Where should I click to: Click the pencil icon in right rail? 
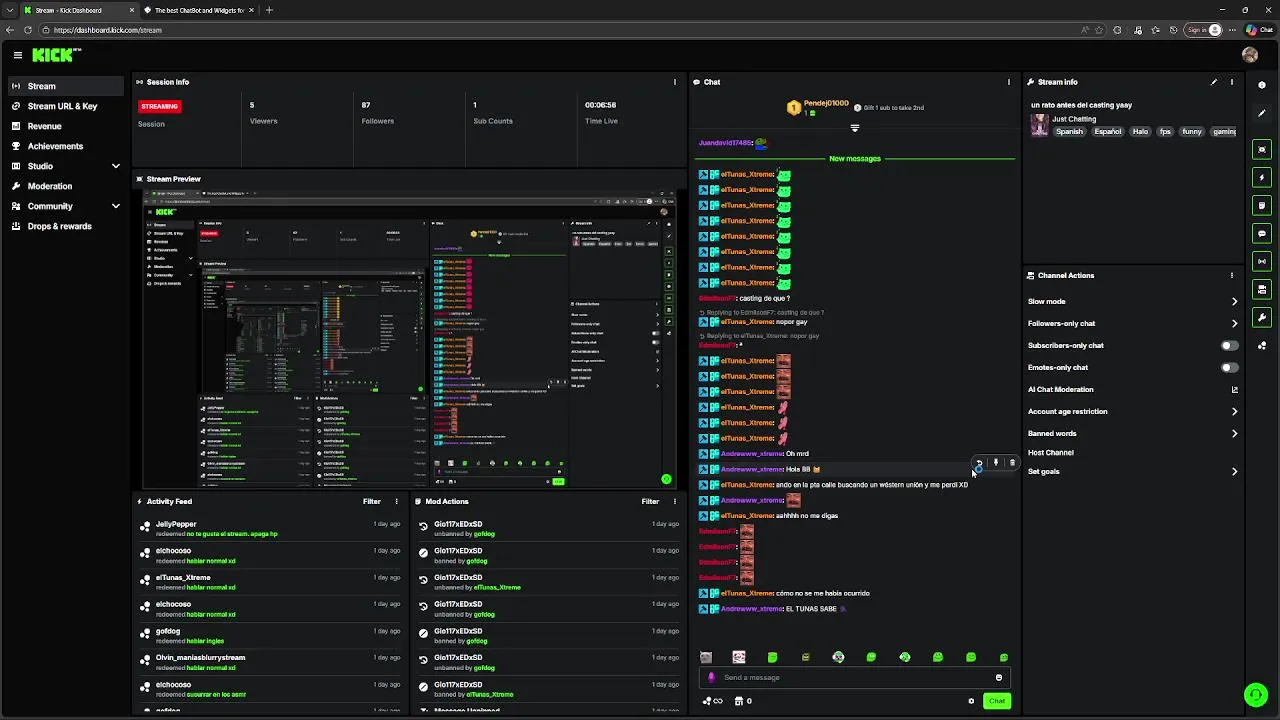[x=1262, y=113]
